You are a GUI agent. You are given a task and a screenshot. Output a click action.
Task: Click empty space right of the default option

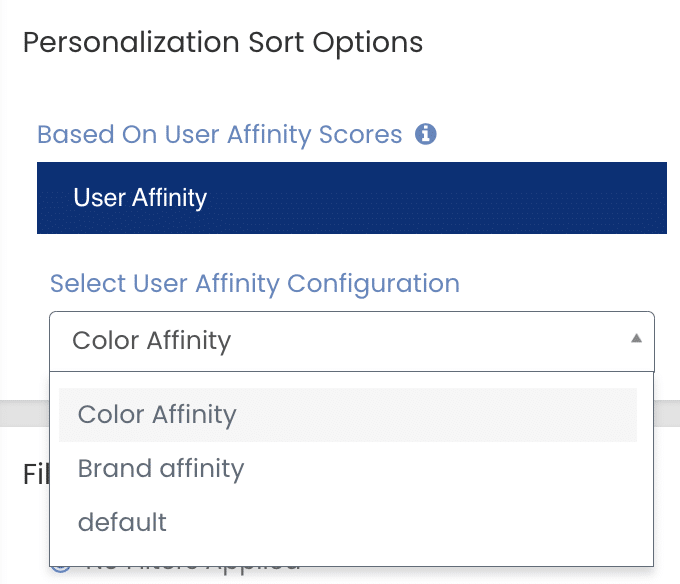pos(420,521)
